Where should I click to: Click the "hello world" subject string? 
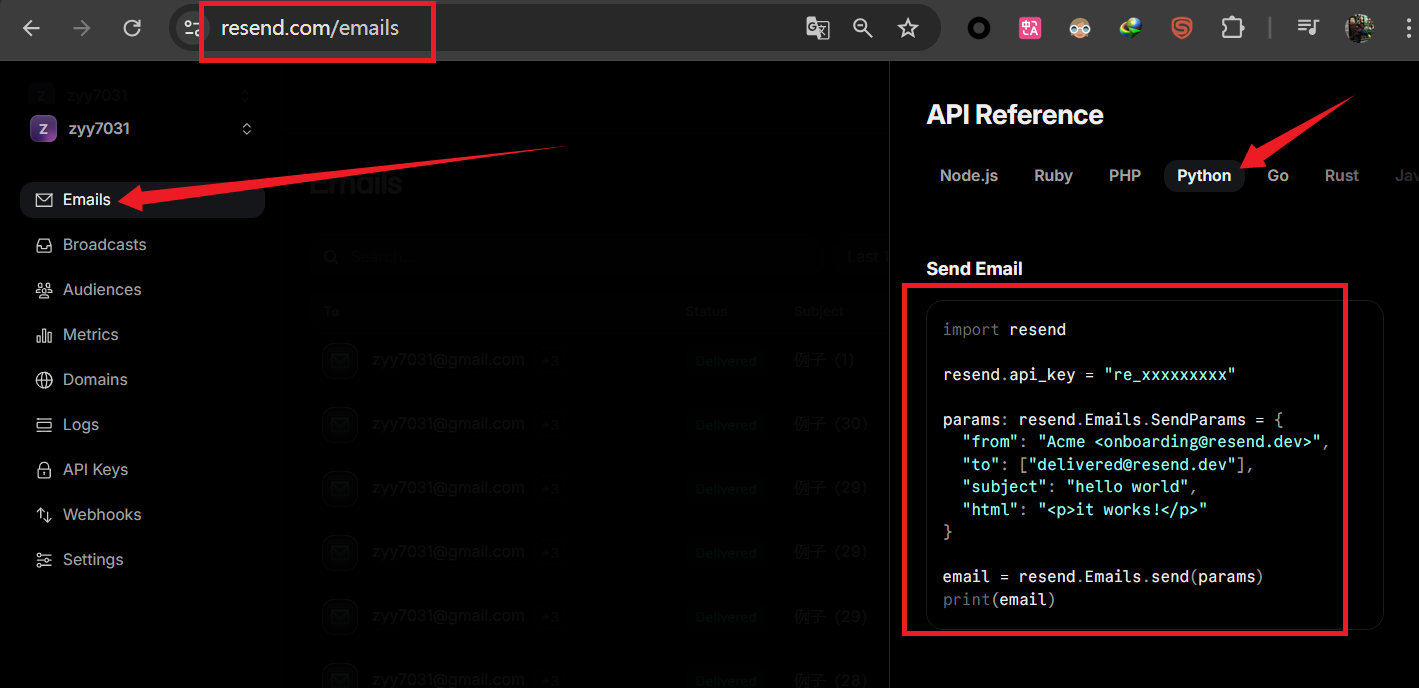pyautogui.click(x=1126, y=487)
